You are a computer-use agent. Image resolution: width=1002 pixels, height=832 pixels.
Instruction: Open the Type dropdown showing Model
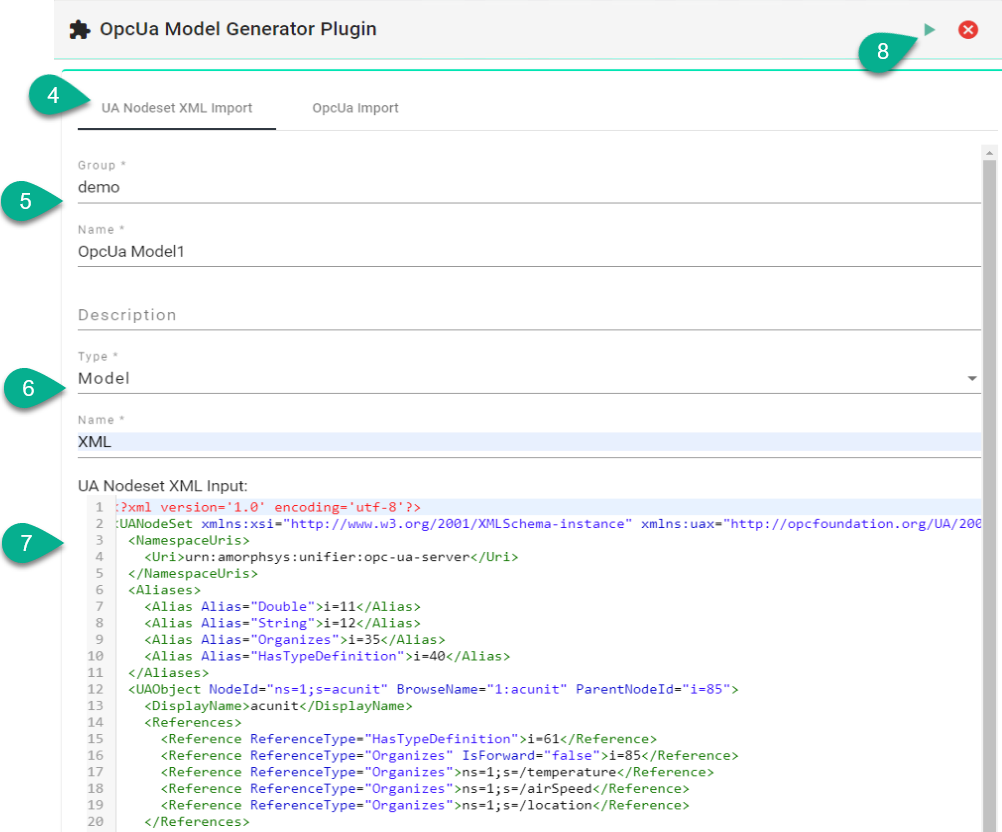(x=528, y=379)
